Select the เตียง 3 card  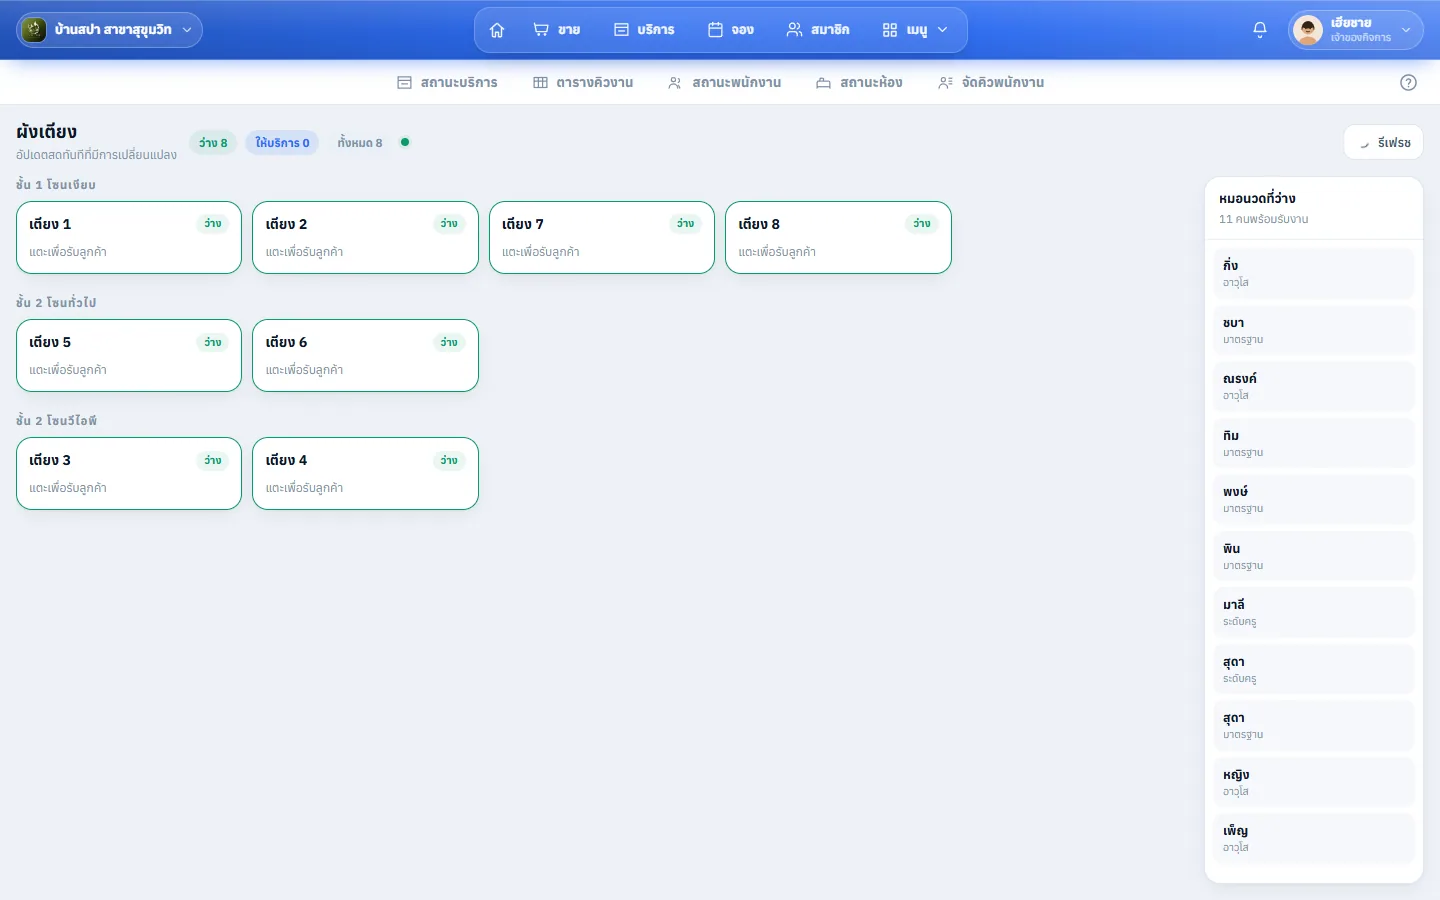pos(129,474)
